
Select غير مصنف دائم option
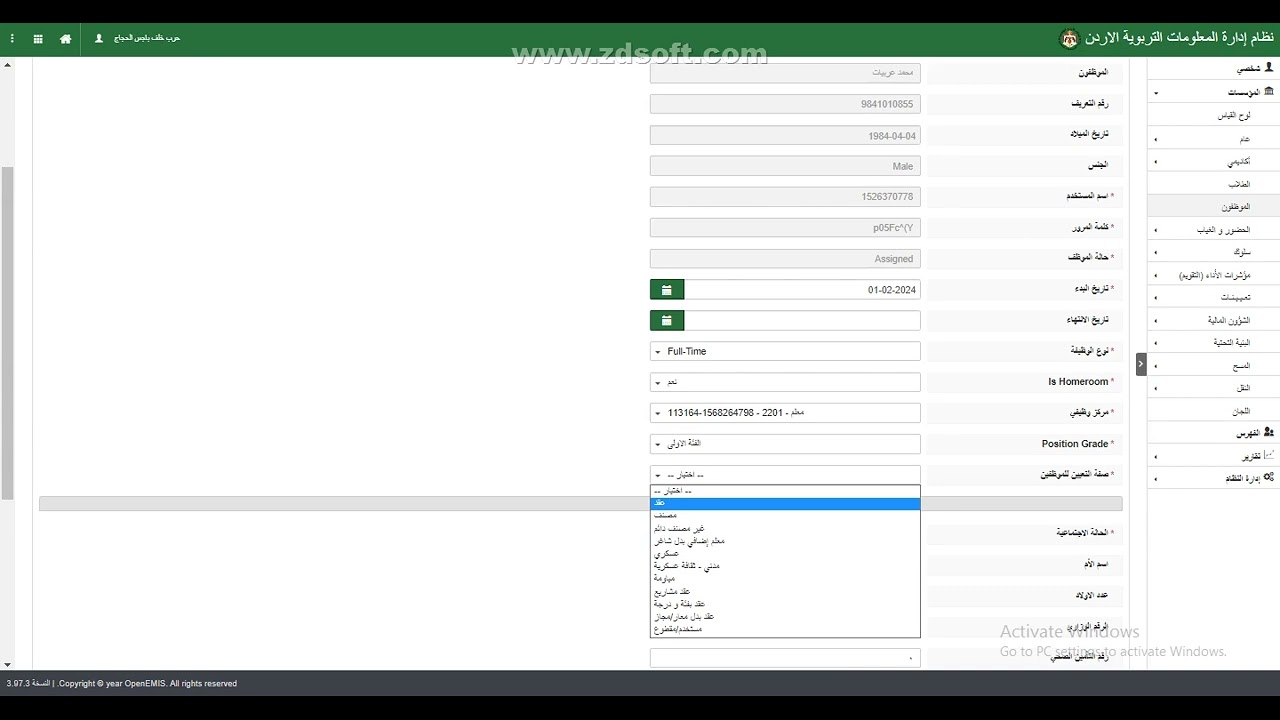point(785,529)
